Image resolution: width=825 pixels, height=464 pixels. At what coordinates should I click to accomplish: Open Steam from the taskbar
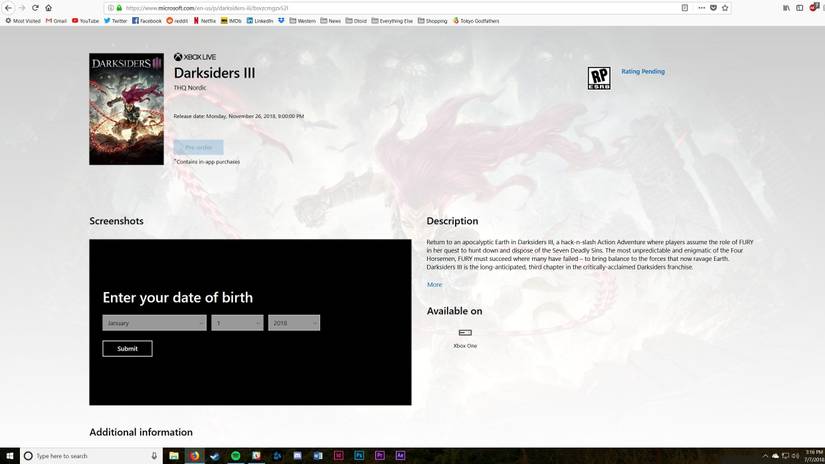[215, 456]
